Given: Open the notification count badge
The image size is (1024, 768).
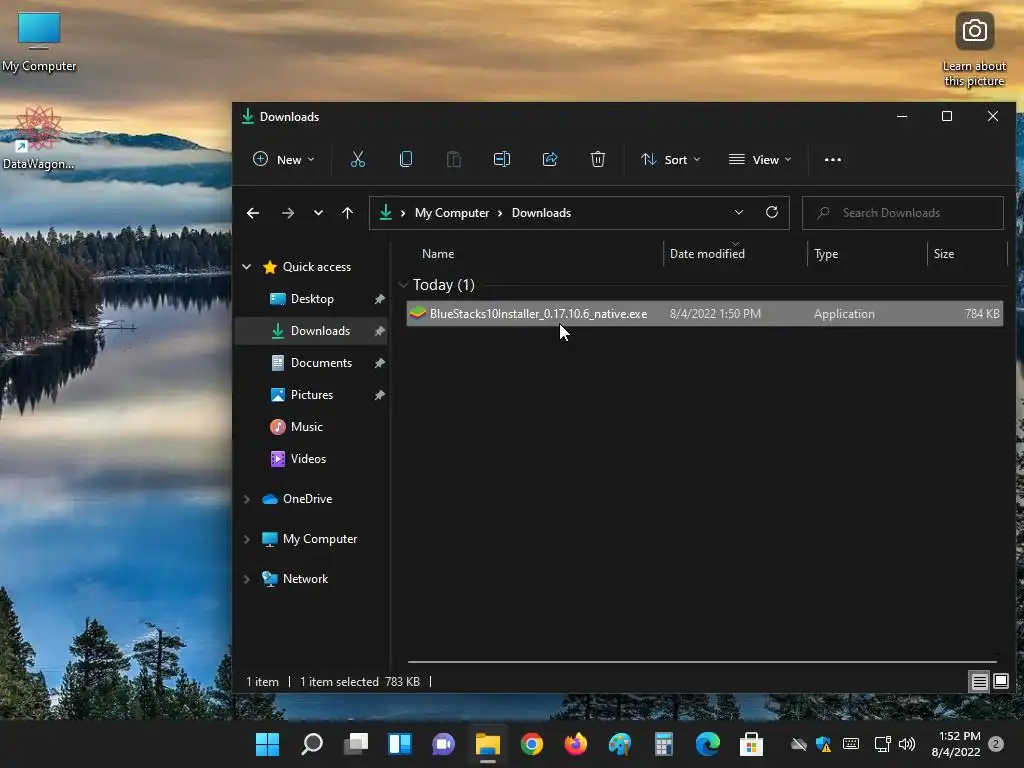Looking at the screenshot, I should (996, 744).
